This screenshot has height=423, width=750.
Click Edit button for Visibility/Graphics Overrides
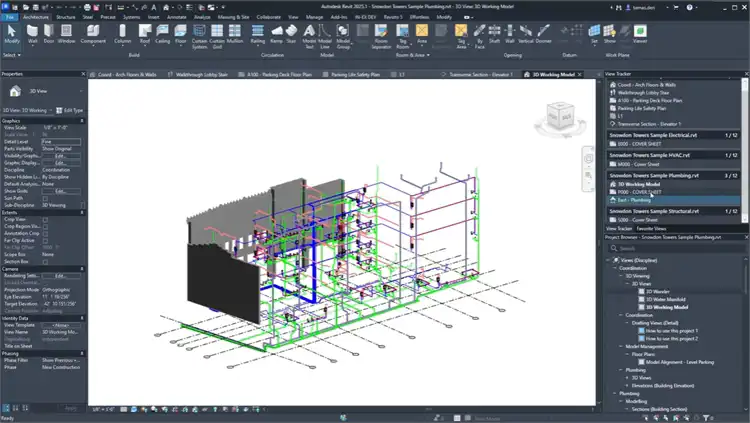61,156
